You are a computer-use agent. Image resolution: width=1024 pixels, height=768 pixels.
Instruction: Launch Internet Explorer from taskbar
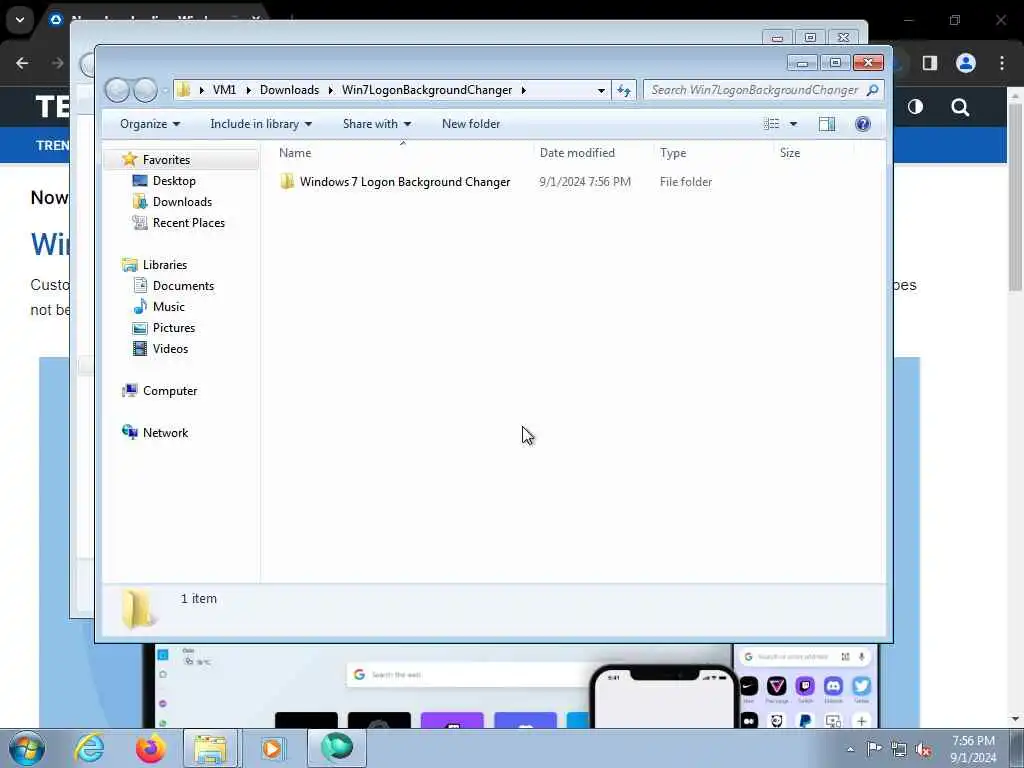coord(89,748)
